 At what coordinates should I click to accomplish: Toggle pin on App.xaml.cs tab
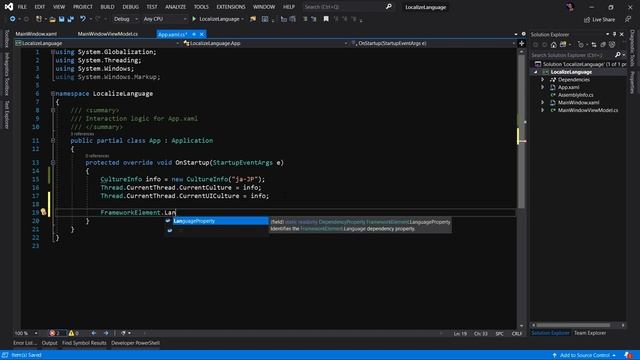[194, 34]
